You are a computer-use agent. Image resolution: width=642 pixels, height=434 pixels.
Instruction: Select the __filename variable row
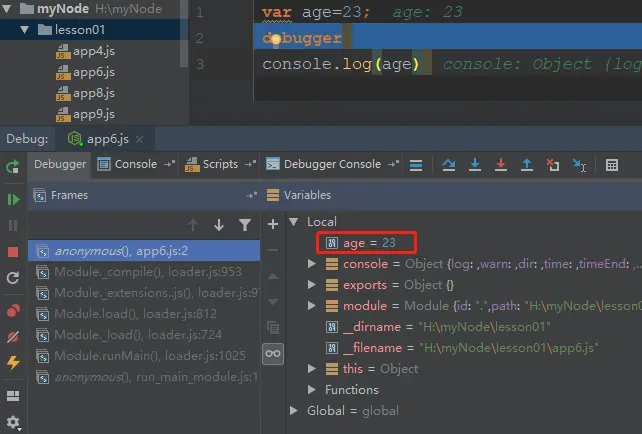pyautogui.click(x=462, y=348)
